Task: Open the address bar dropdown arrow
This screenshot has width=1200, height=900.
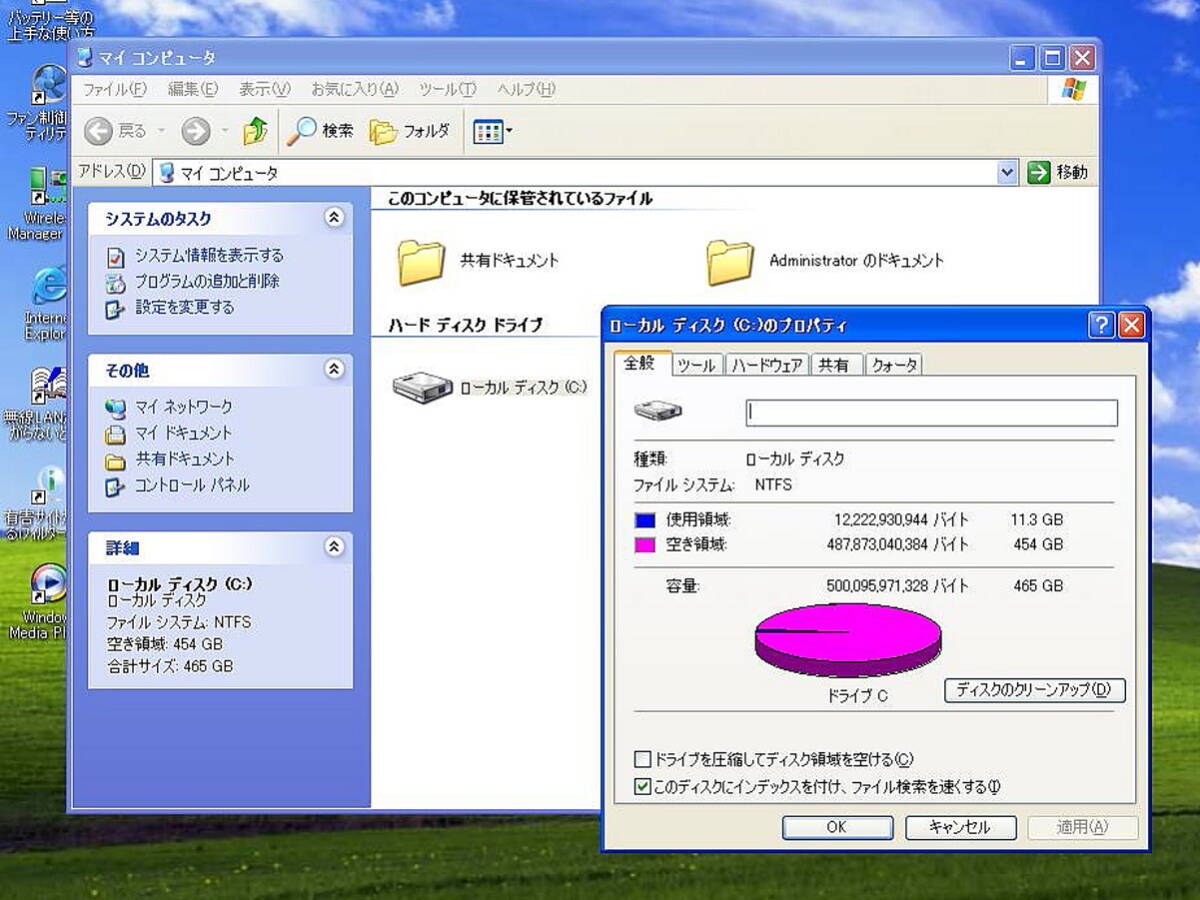Action: tap(1007, 172)
